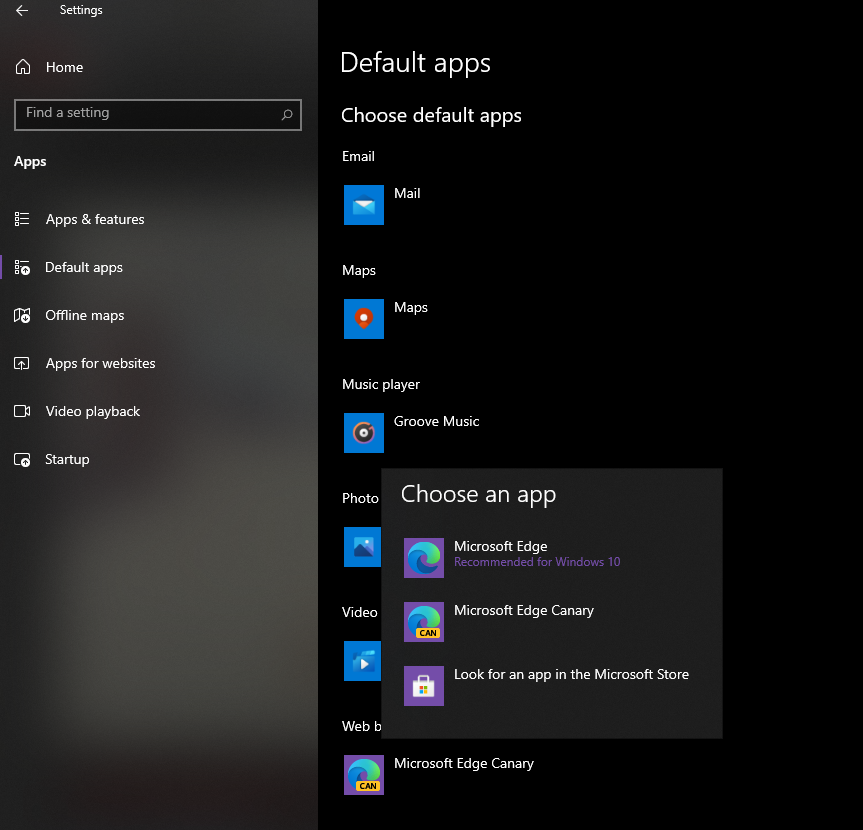Change the Groove Music default
863x830 pixels.
[436, 421]
